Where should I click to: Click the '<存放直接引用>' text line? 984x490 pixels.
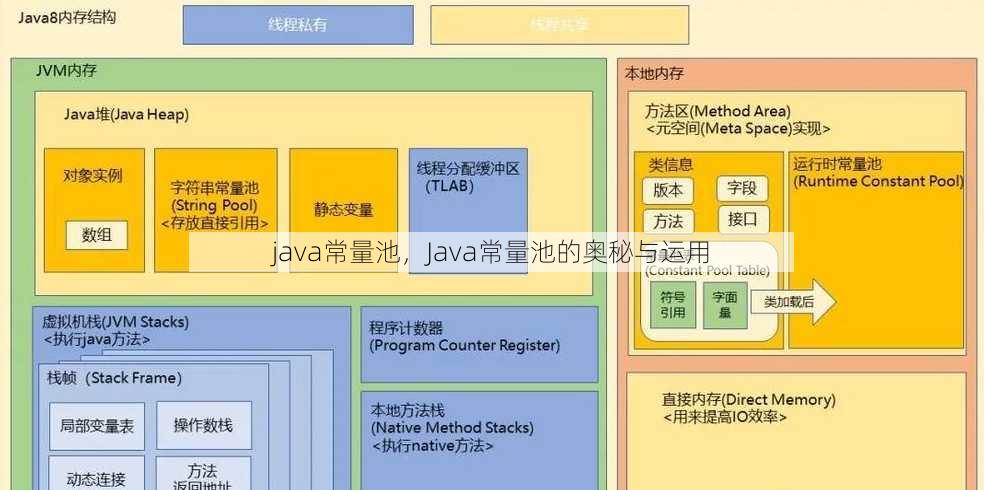pyautogui.click(x=215, y=223)
